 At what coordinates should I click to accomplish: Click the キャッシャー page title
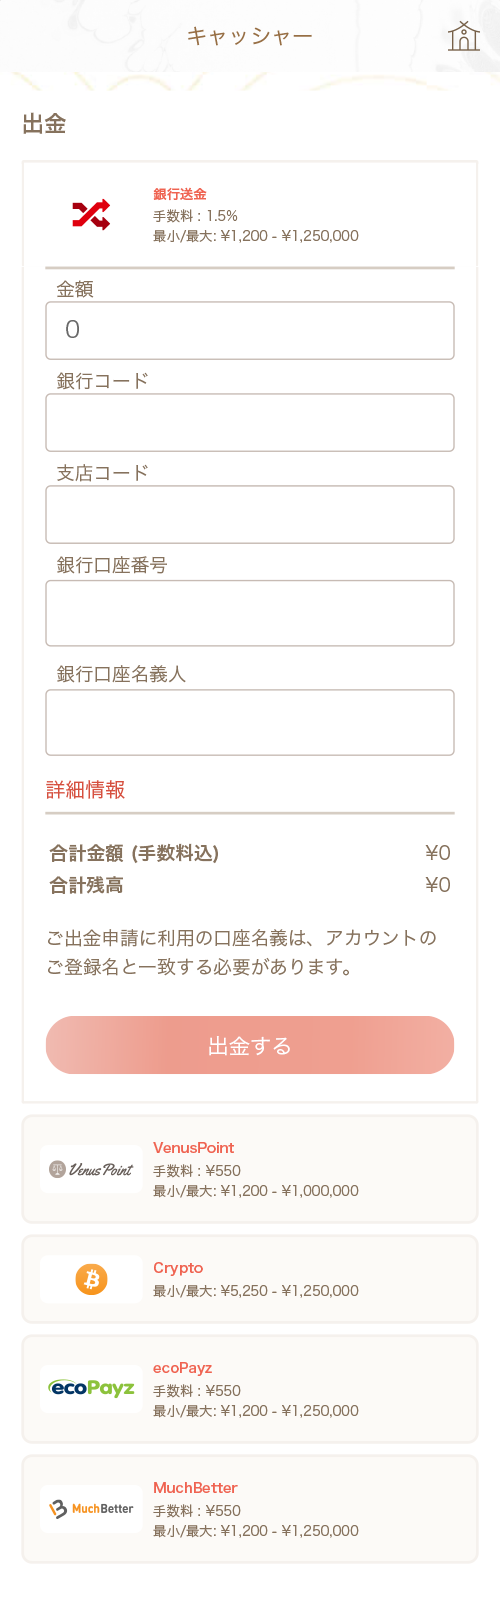tap(250, 36)
